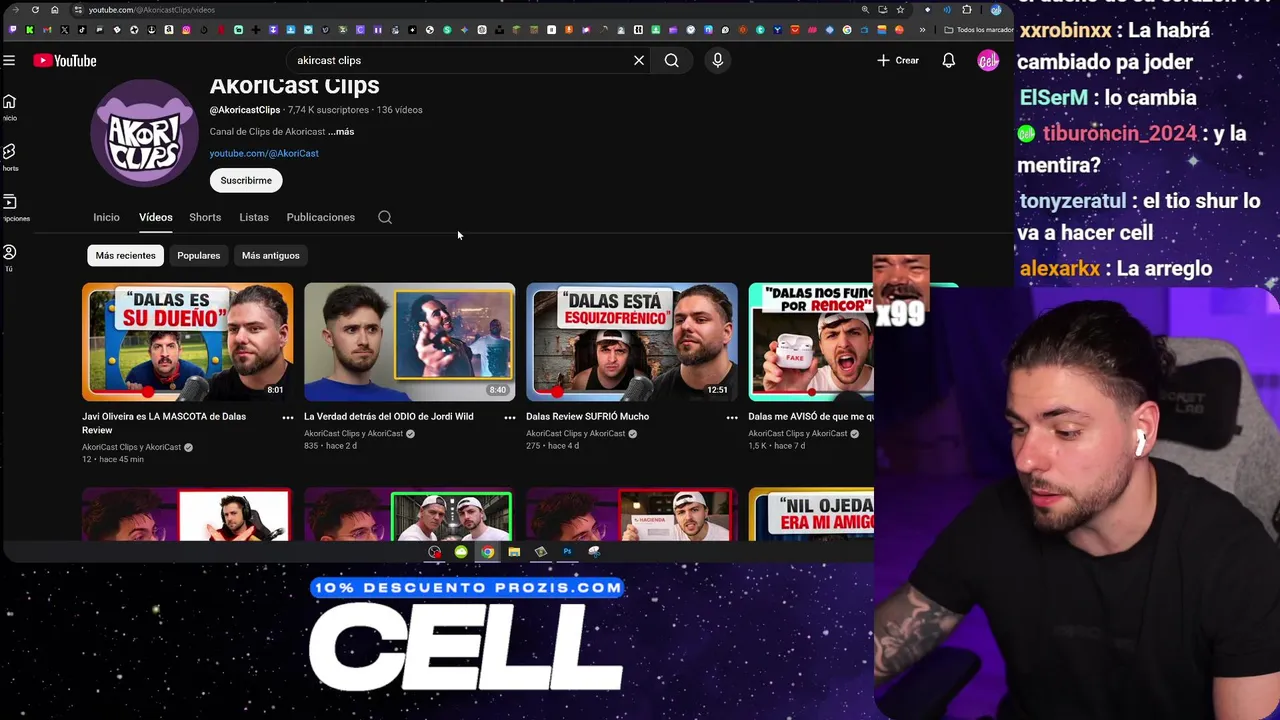Open OBS from the taskbar

point(435,552)
